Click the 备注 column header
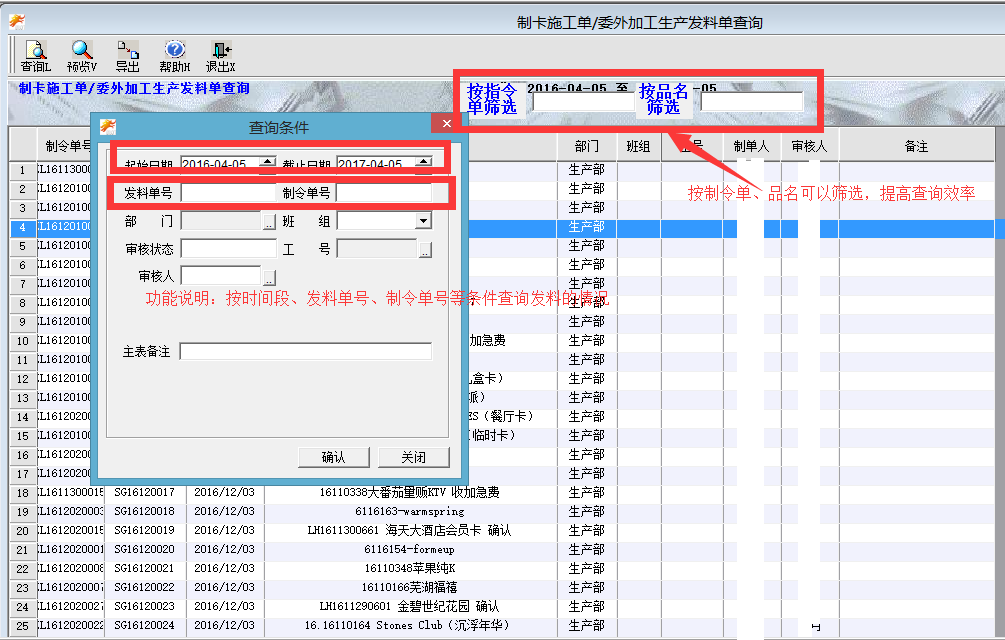The image size is (1005, 640). point(917,146)
